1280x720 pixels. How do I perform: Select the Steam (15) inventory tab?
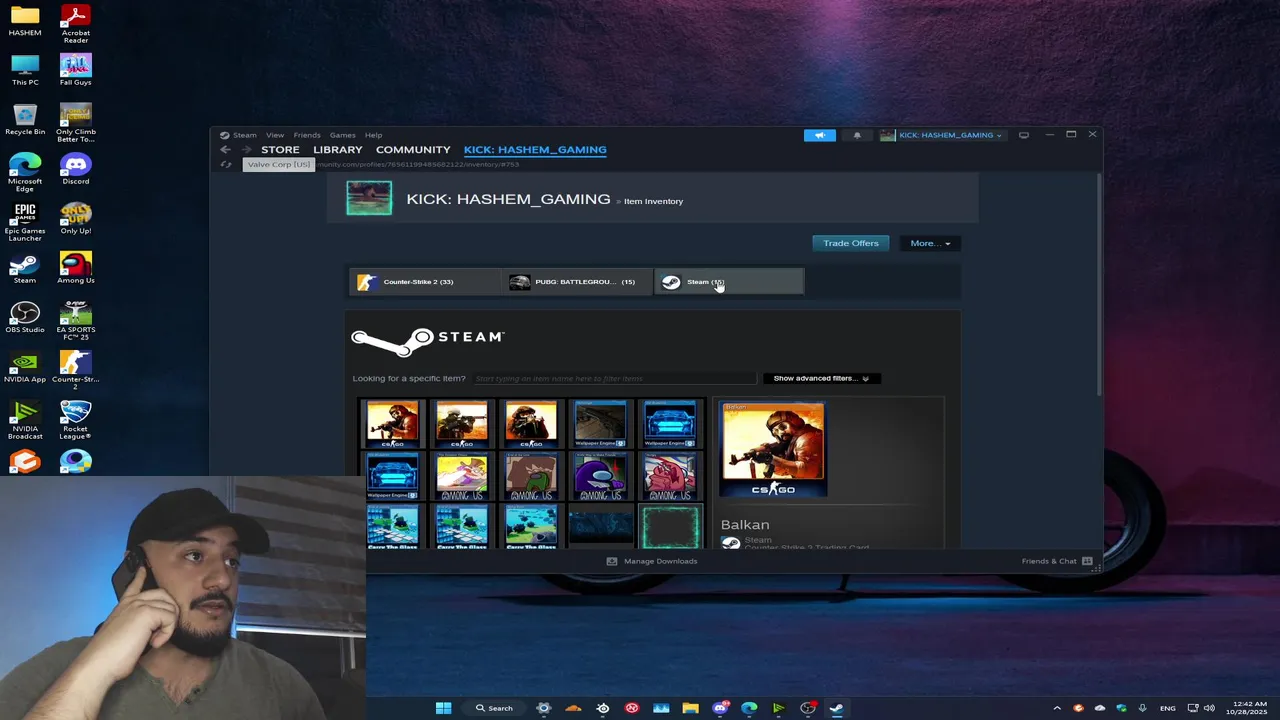(x=728, y=282)
